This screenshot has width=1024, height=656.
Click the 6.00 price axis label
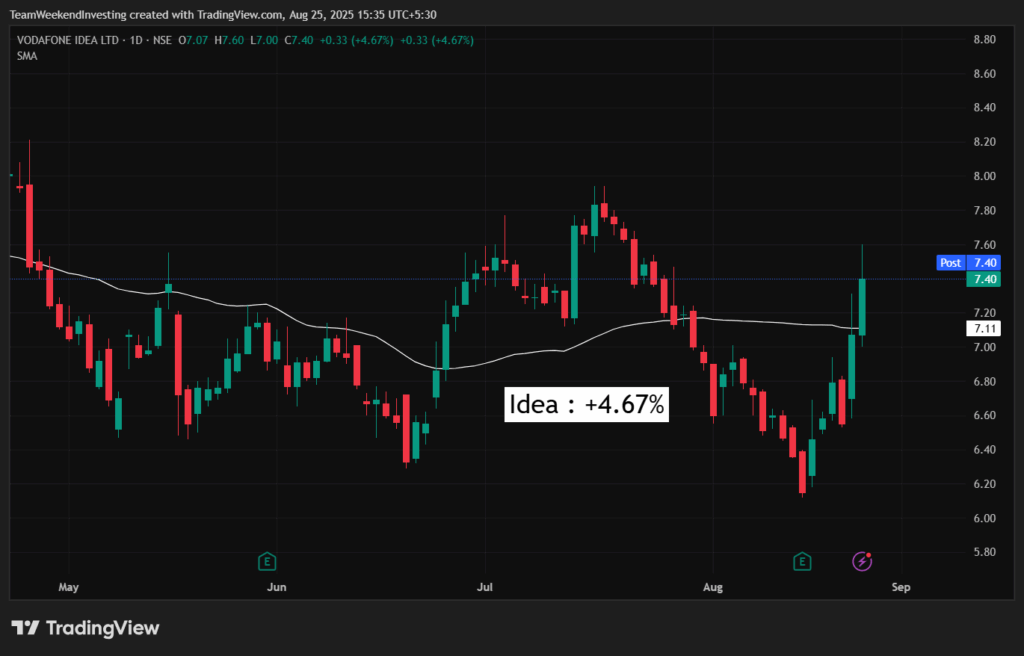(x=984, y=518)
